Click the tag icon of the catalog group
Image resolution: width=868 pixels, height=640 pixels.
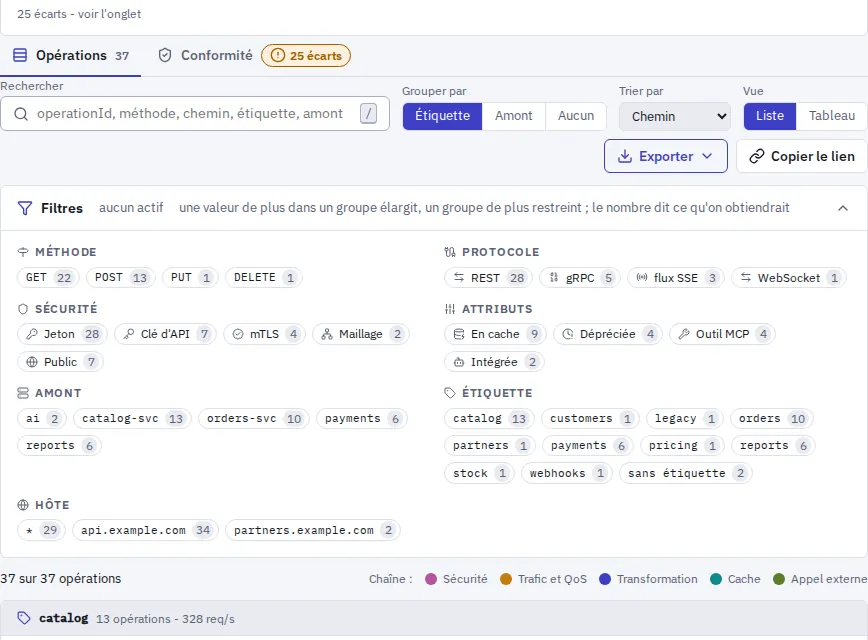click(x=24, y=618)
